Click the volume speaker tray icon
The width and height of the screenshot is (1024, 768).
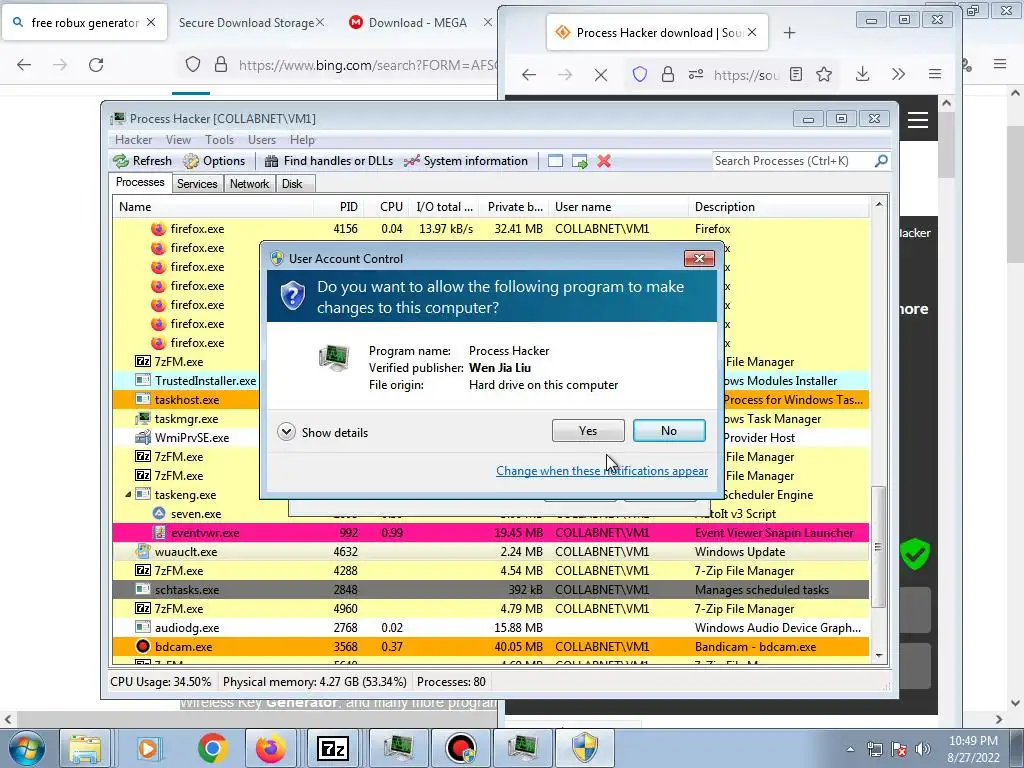click(922, 749)
